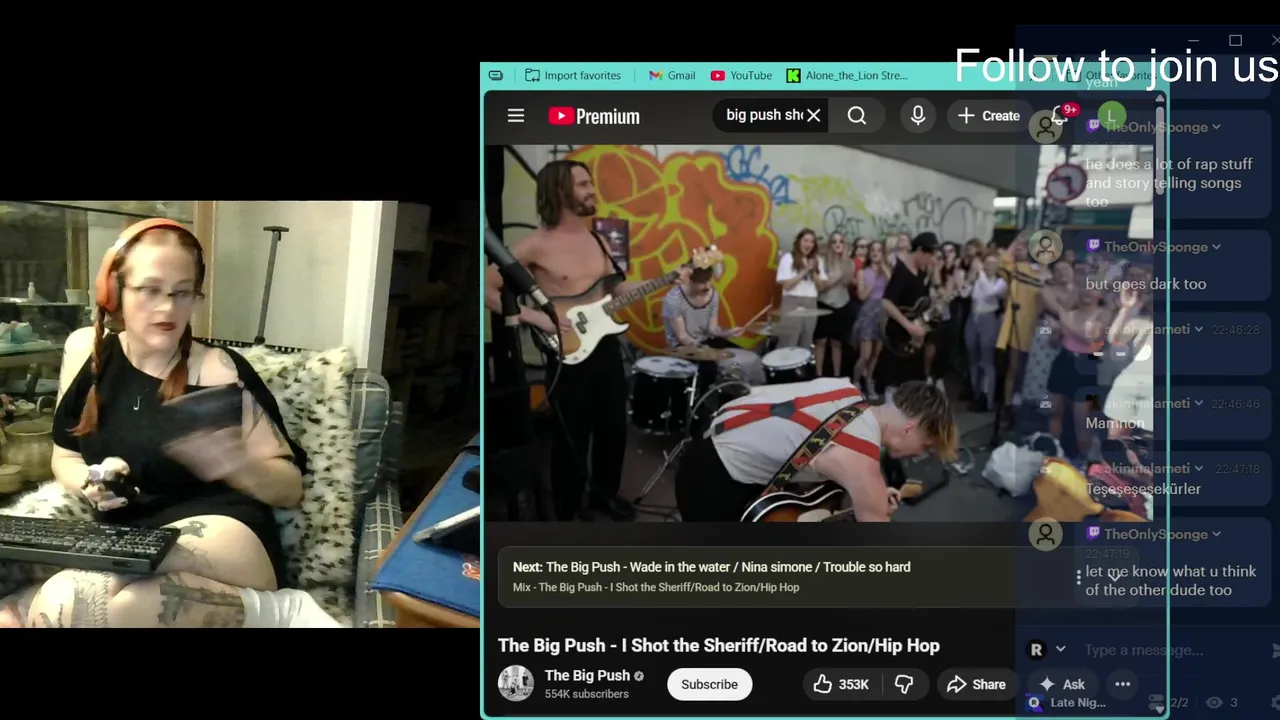Focus the 'Type a message...' chat input

1144,650
